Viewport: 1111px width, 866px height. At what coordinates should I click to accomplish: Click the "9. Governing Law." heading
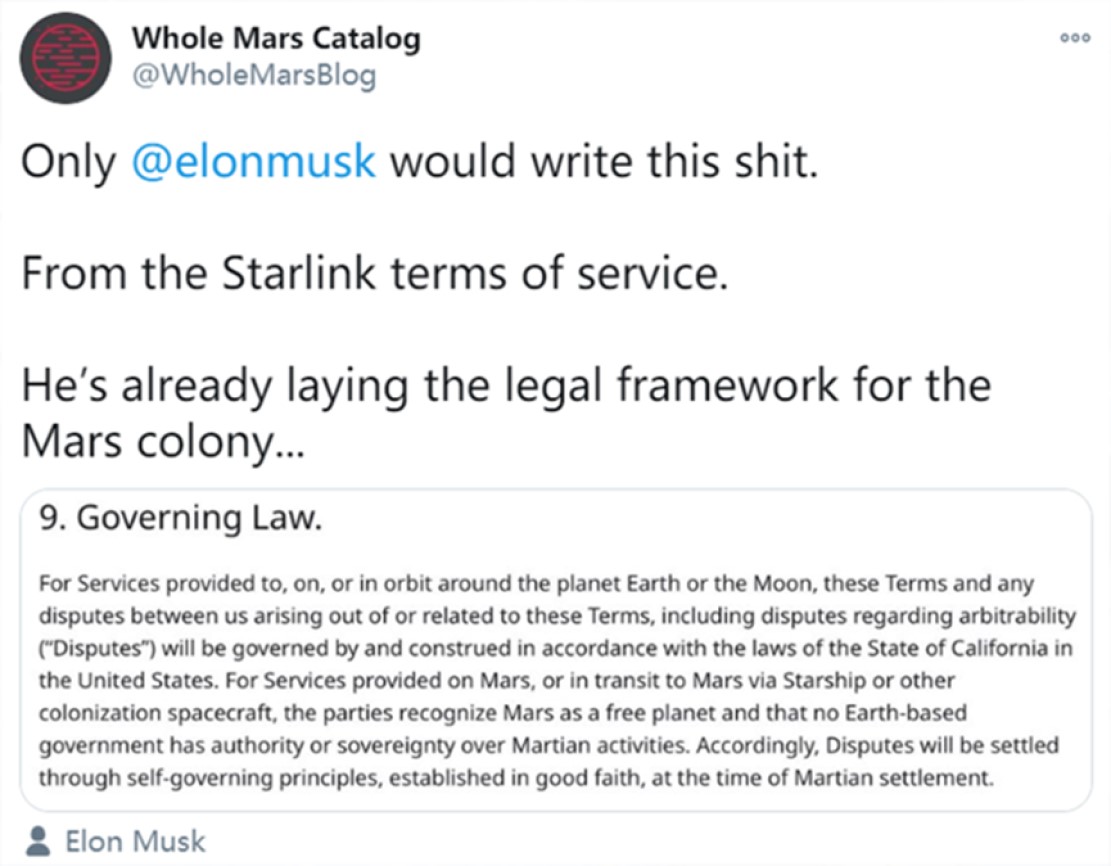point(181,517)
